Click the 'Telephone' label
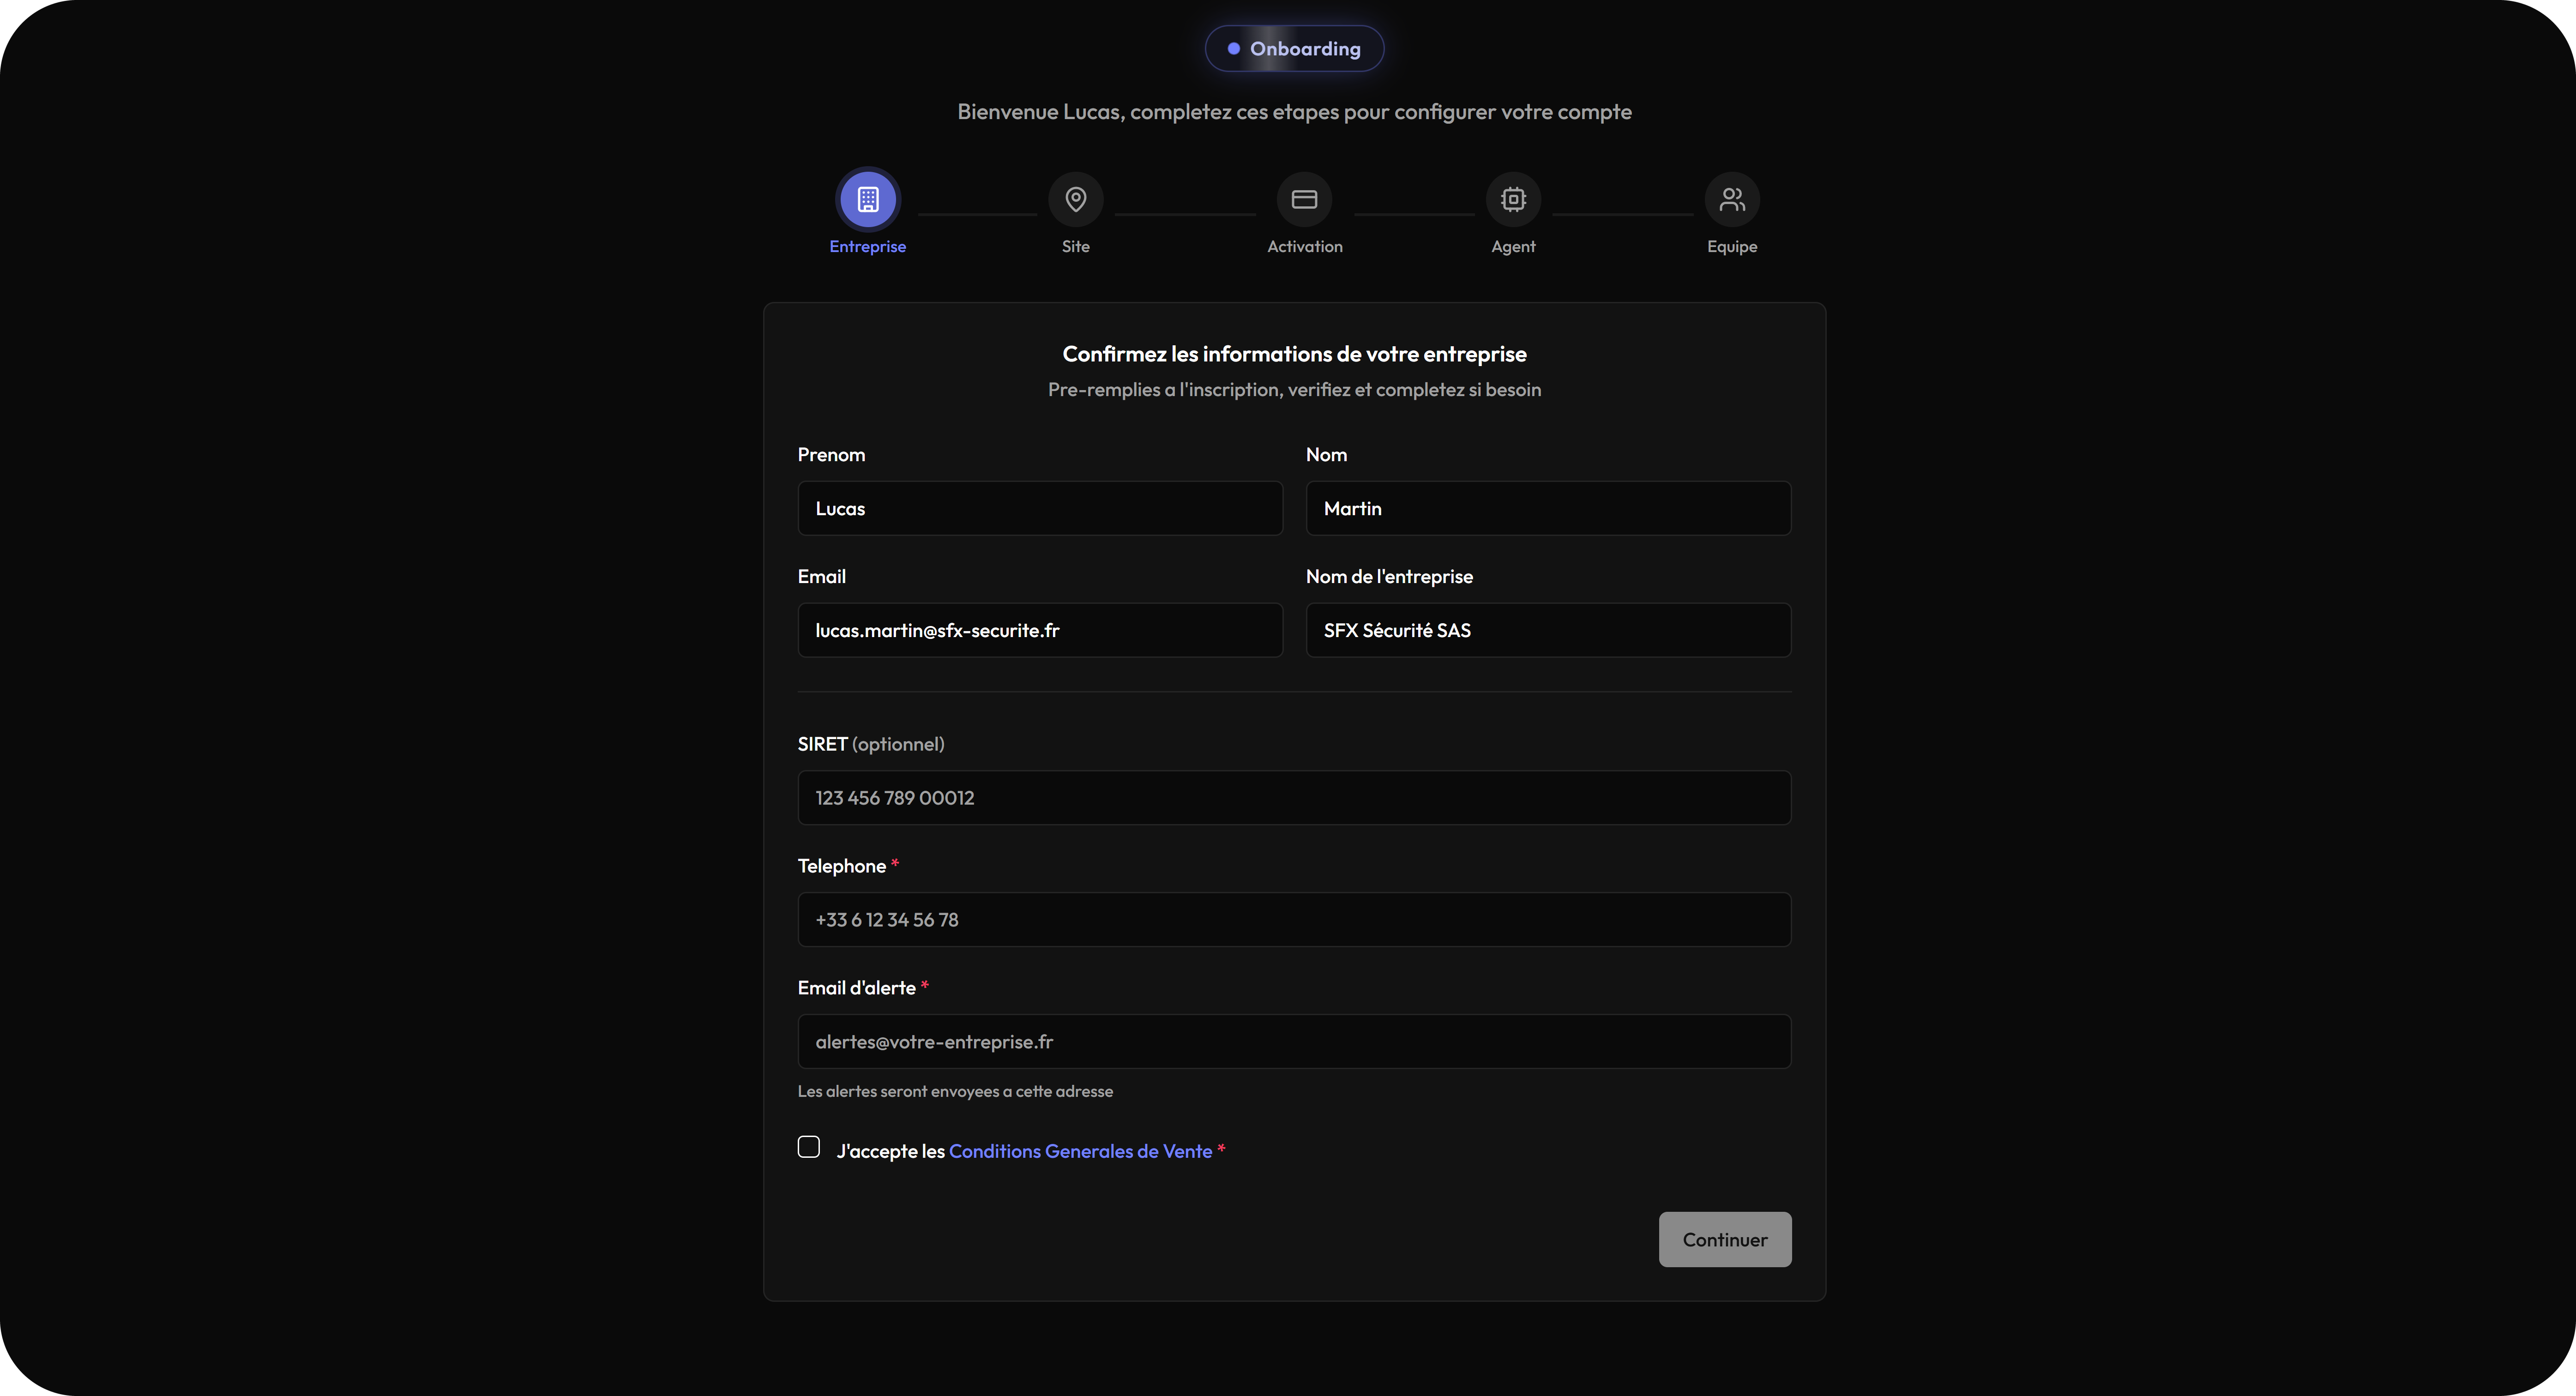Screen dimensions: 2576x1396 [841, 866]
